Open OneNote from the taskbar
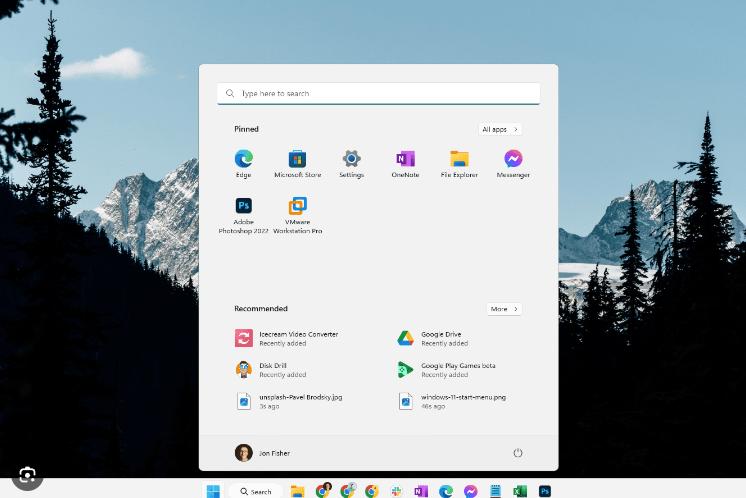 tap(421, 491)
